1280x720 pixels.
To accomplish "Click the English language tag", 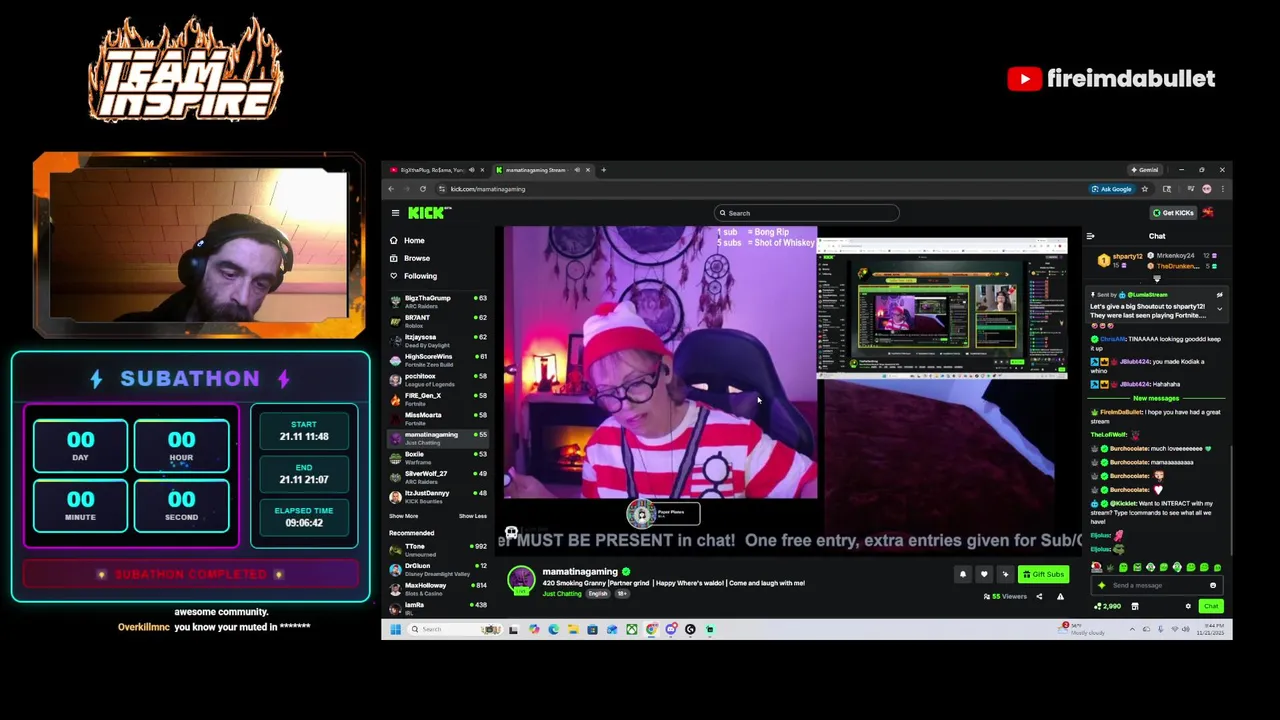I will point(598,594).
